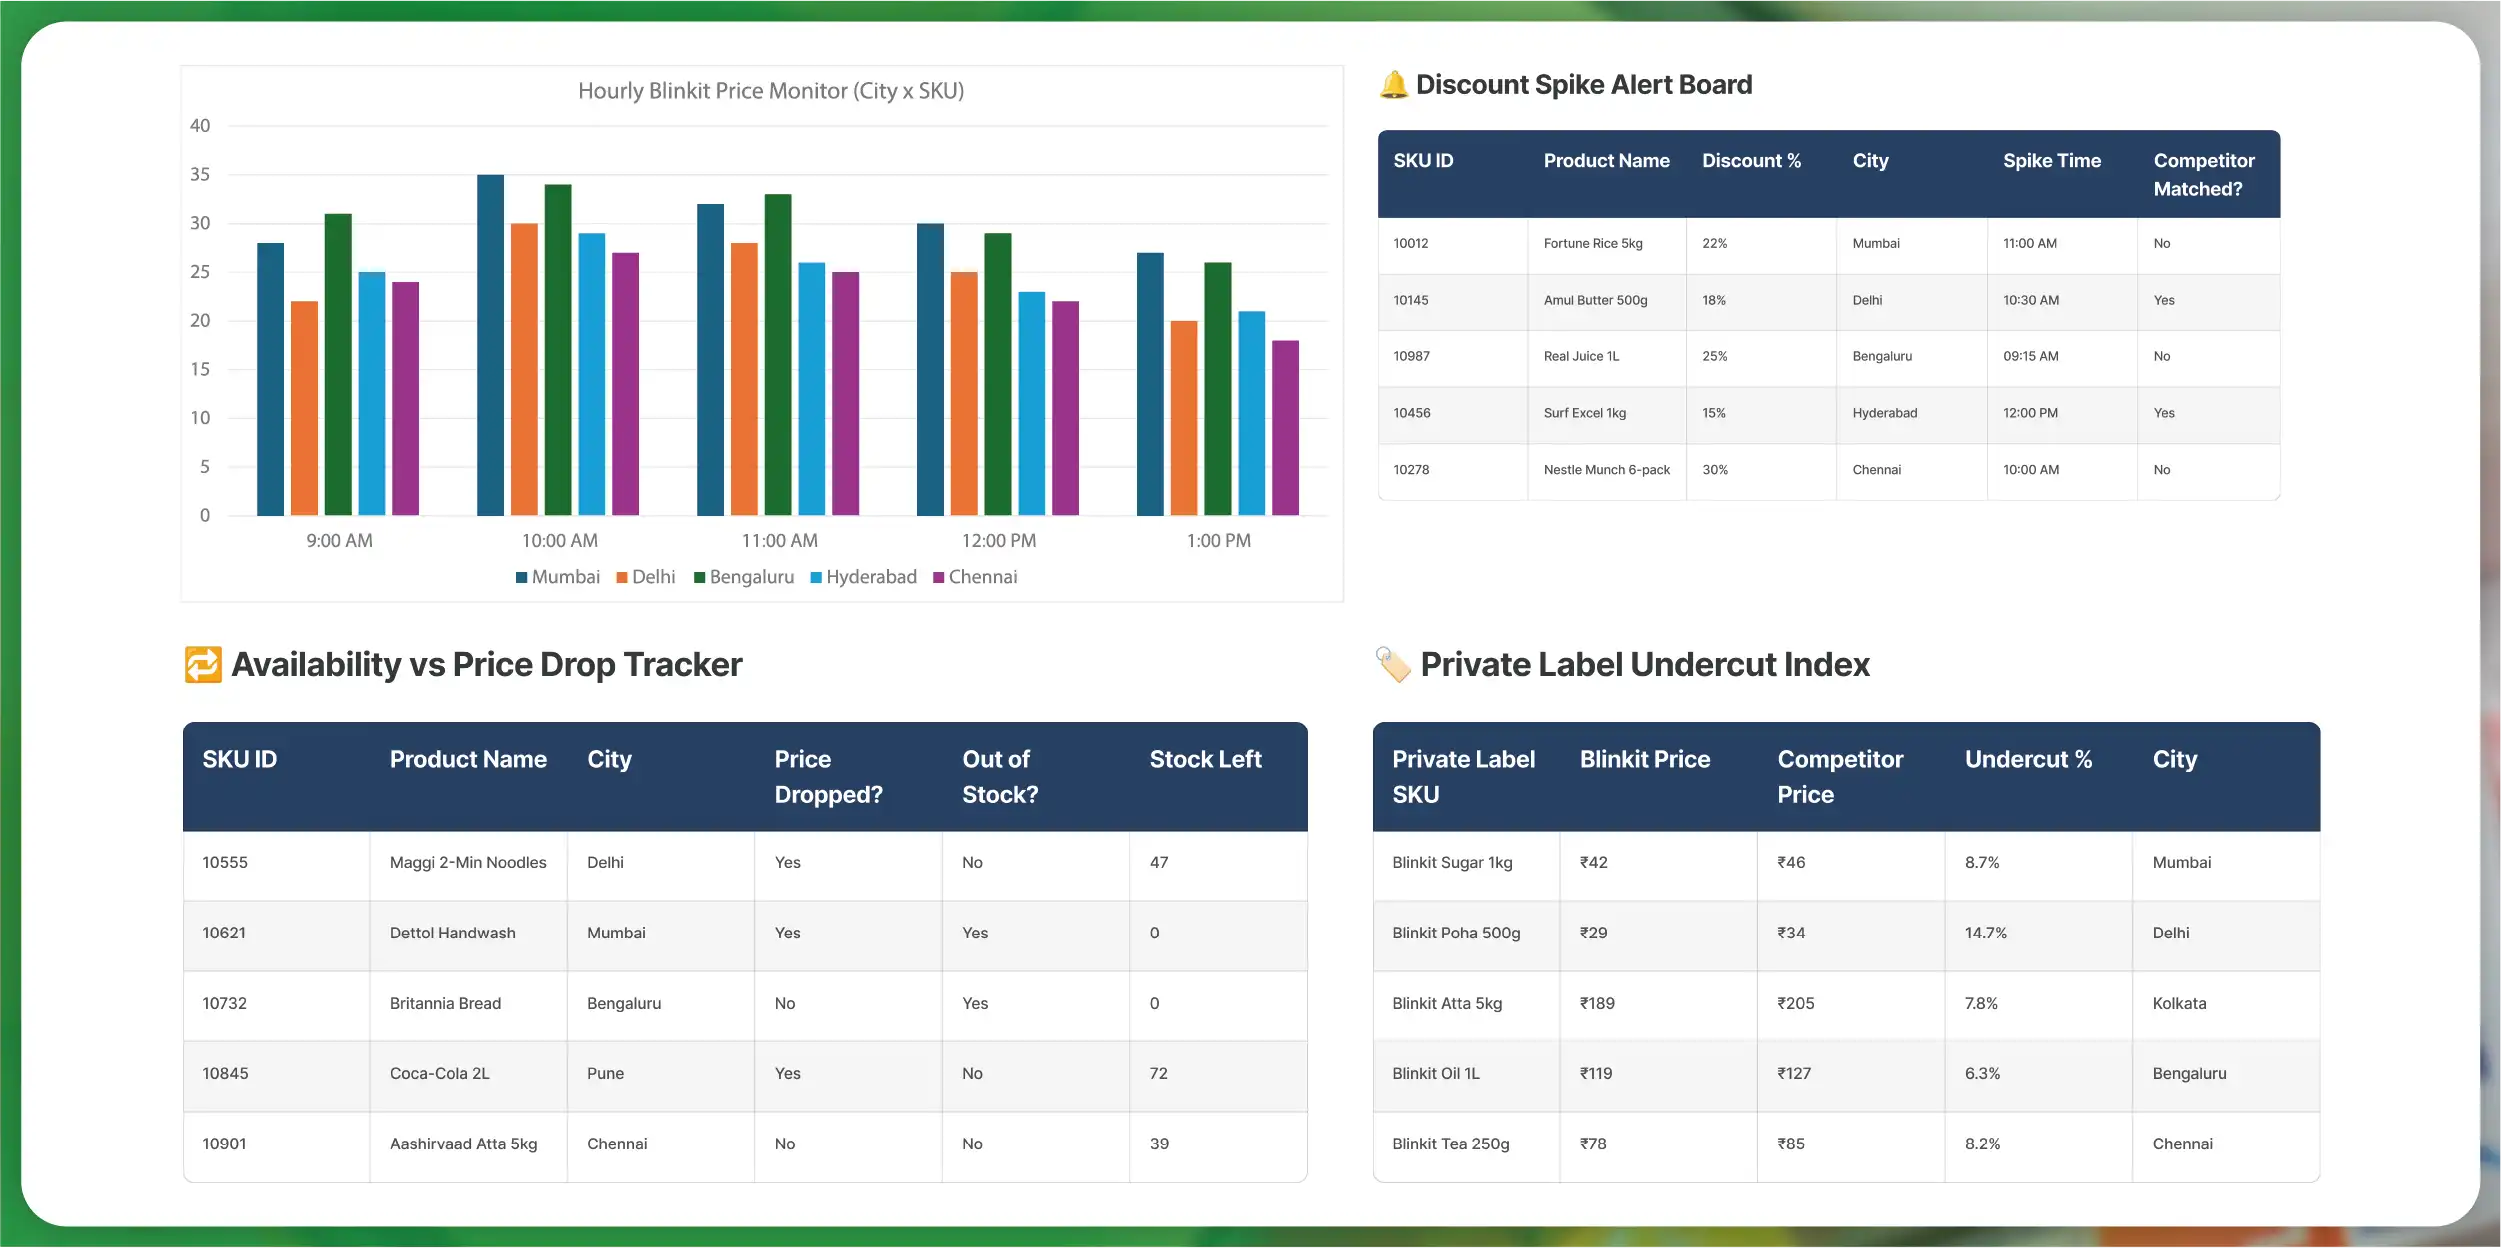
Task: Select the Fortune Rice 5kg row
Action: pos(1592,244)
